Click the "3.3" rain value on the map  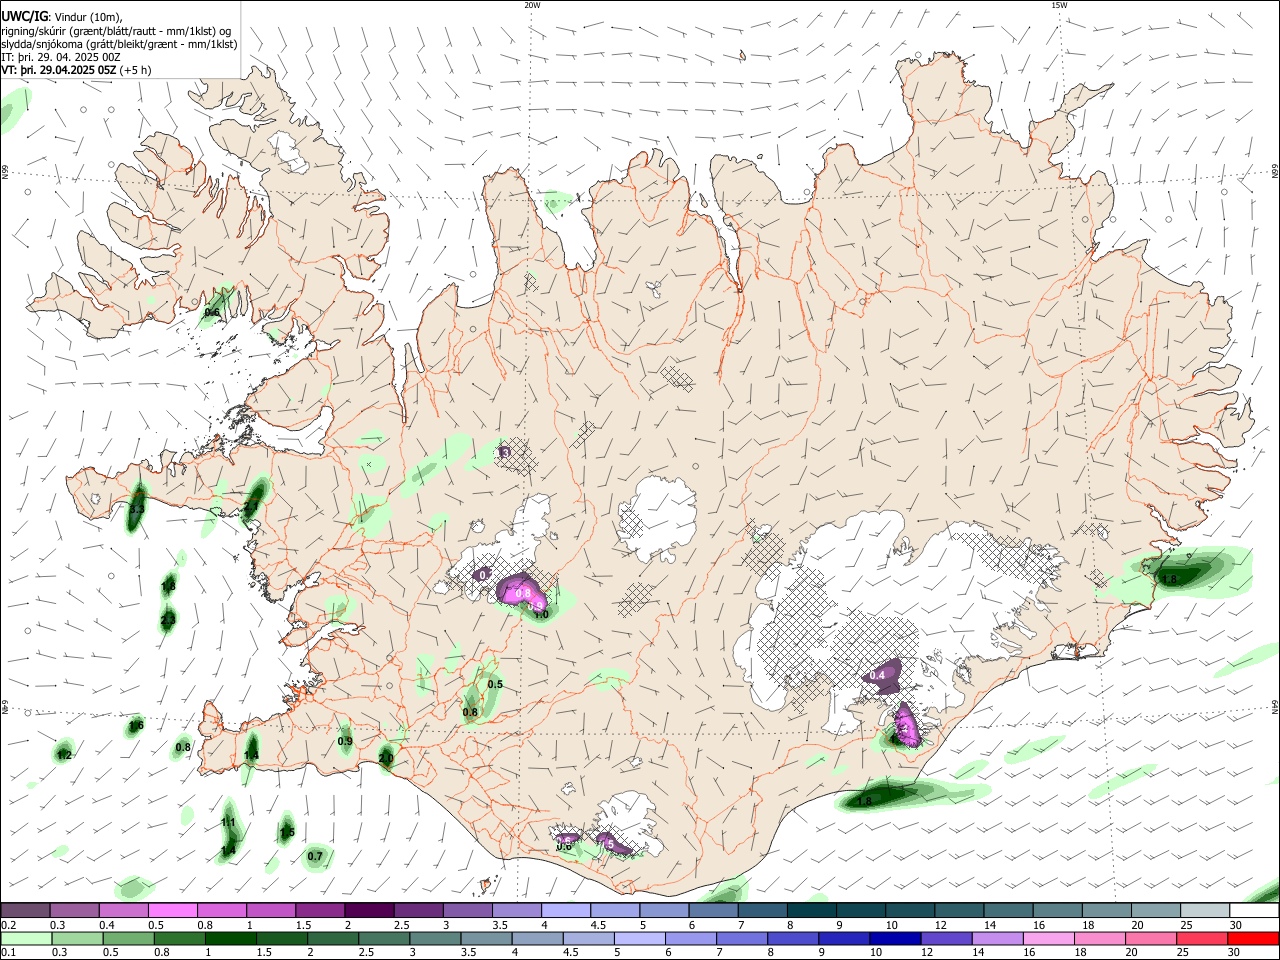tap(137, 509)
